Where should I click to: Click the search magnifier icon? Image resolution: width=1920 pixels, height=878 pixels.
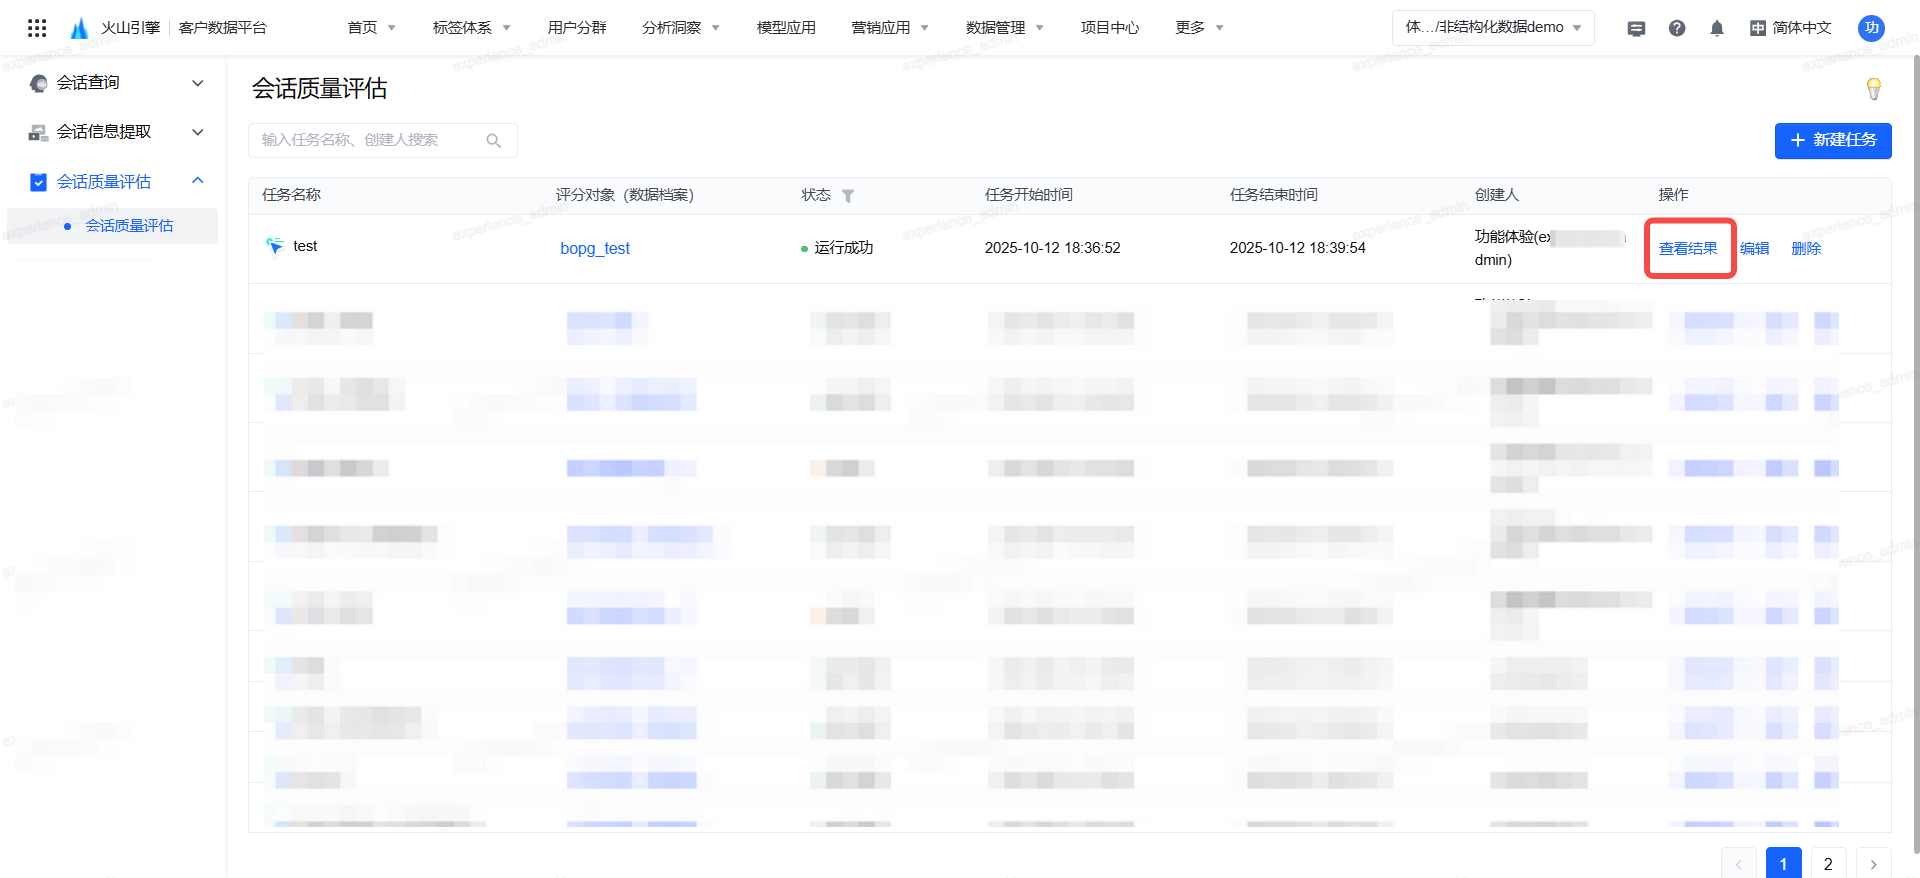[x=493, y=141]
